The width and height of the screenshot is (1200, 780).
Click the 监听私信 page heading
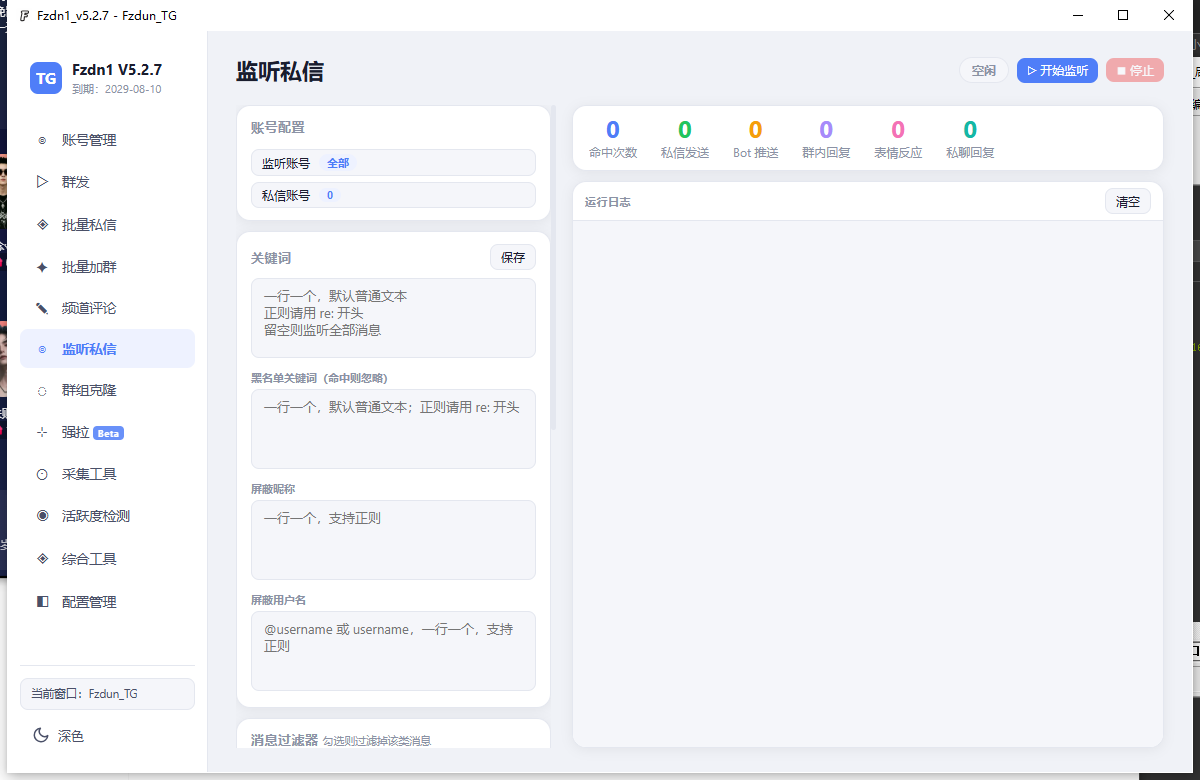click(x=280, y=72)
